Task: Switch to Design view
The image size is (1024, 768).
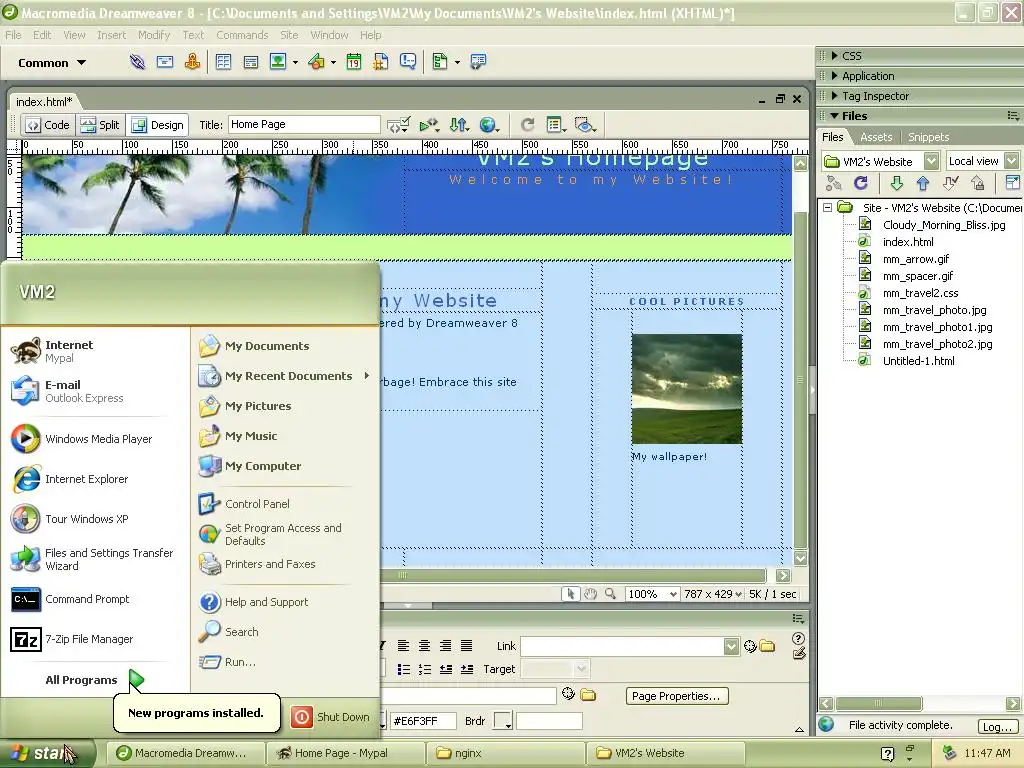Action: (158, 125)
